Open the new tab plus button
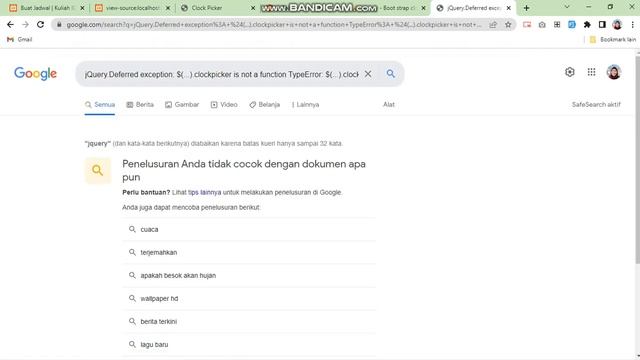 pos(527,8)
